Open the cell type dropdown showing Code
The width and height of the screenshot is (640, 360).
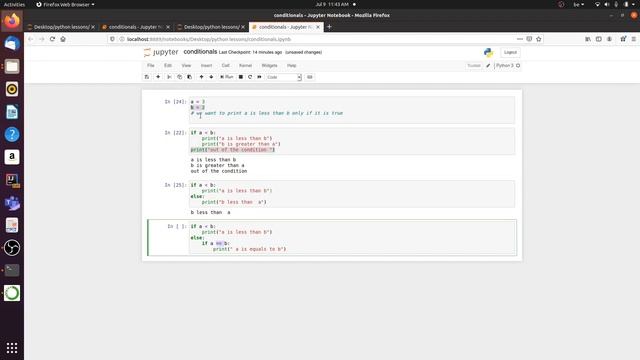[284, 77]
